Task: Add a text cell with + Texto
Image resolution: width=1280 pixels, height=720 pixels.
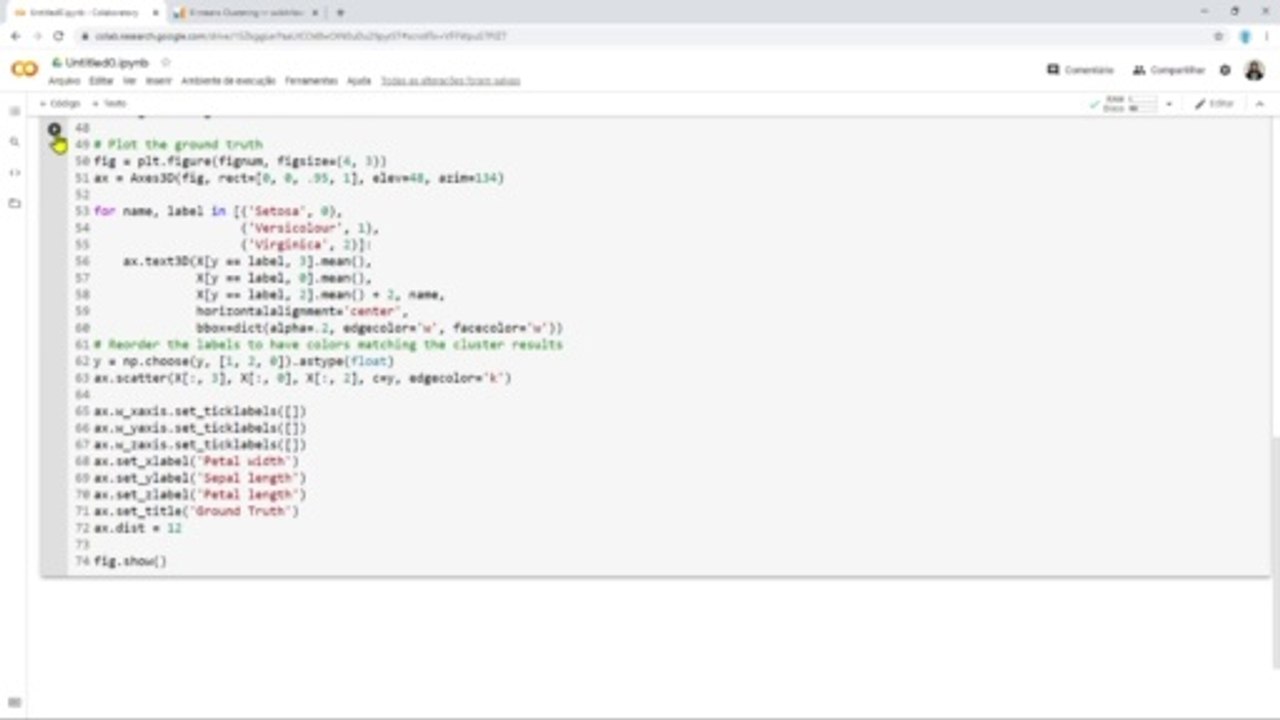Action: pyautogui.click(x=109, y=104)
